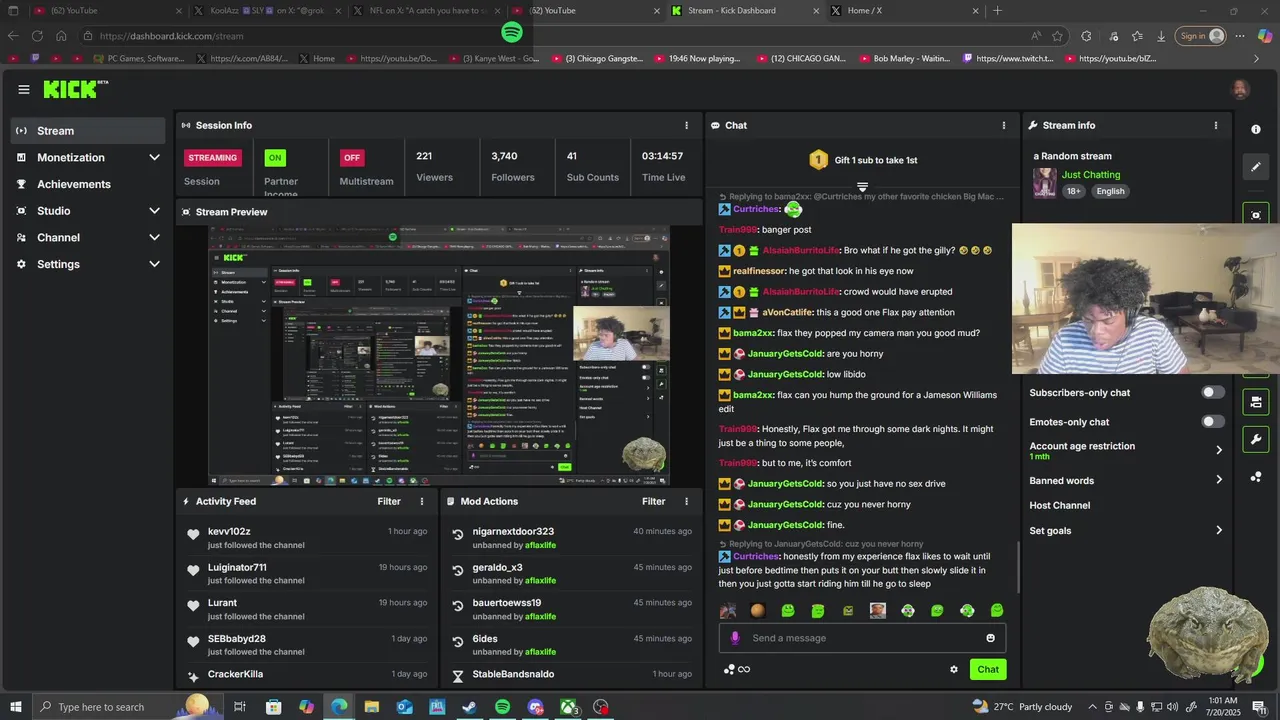Open Set goals settings

pos(1126,531)
